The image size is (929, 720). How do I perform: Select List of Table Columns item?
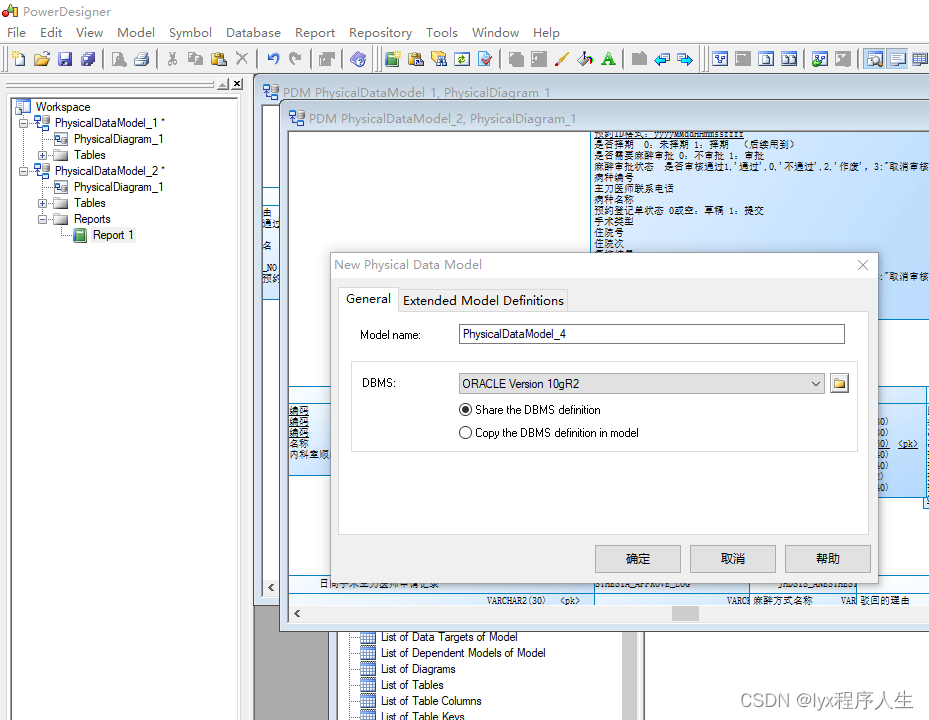tap(431, 701)
